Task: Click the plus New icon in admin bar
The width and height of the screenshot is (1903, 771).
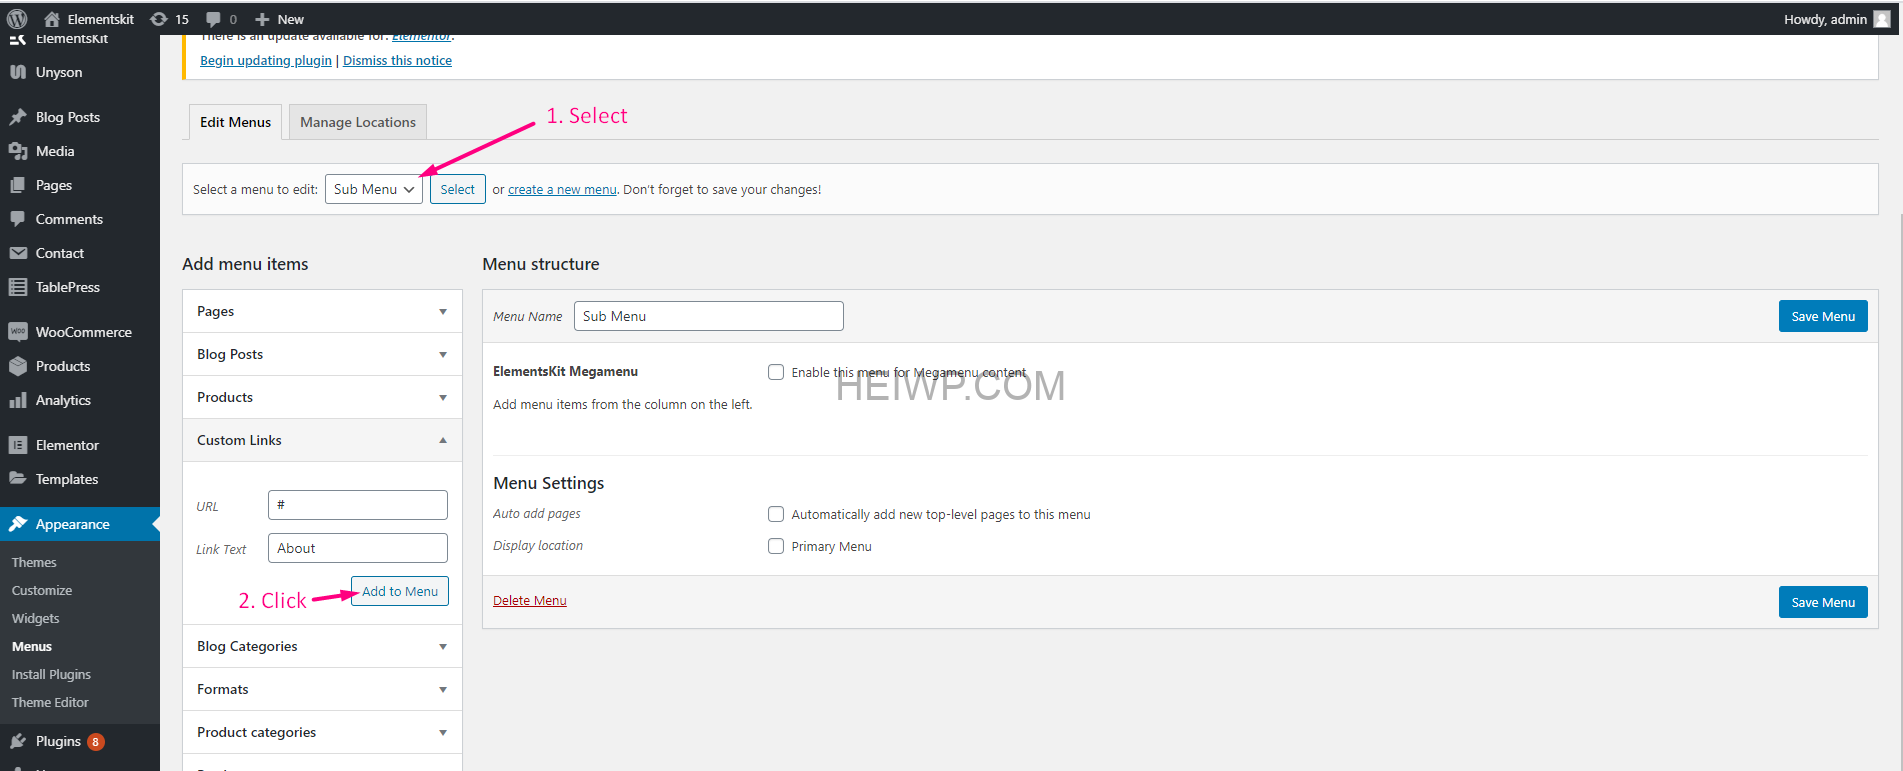Action: pyautogui.click(x=262, y=19)
